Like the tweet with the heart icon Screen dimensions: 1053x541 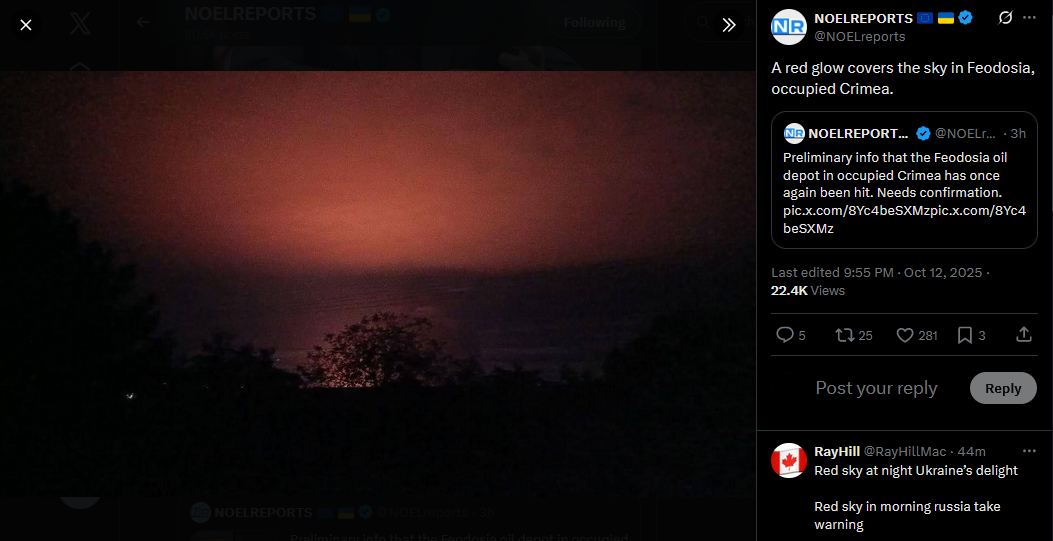(905, 335)
